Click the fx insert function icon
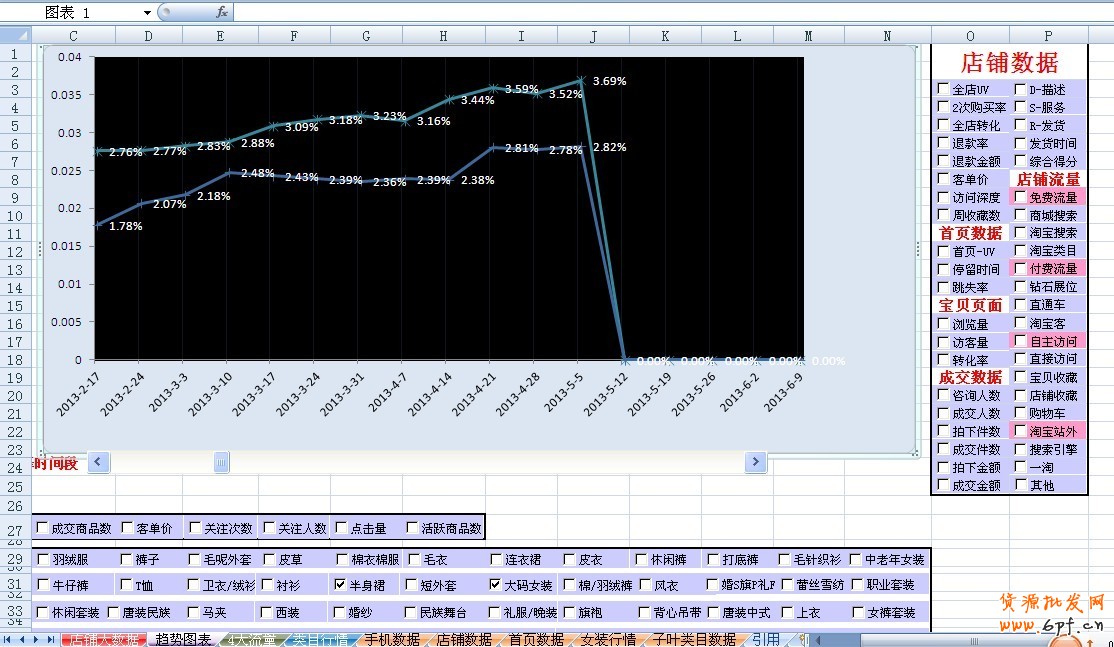This screenshot has height=647, width=1114. [x=222, y=12]
